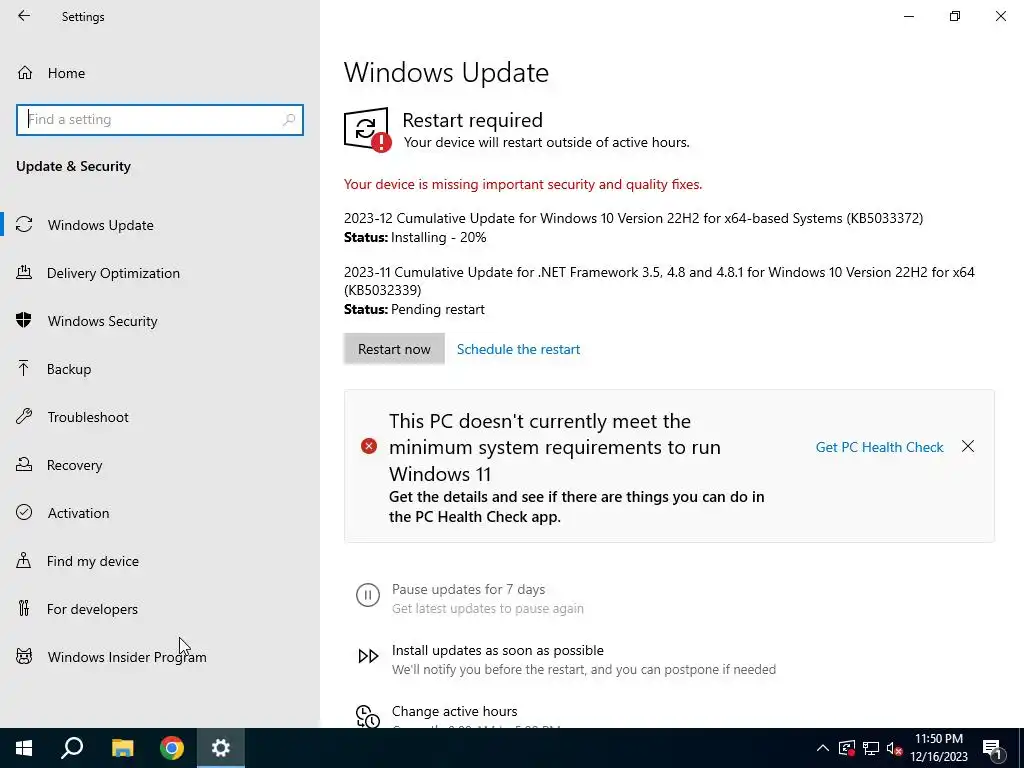Select Windows Update in the sidebar

point(160,225)
